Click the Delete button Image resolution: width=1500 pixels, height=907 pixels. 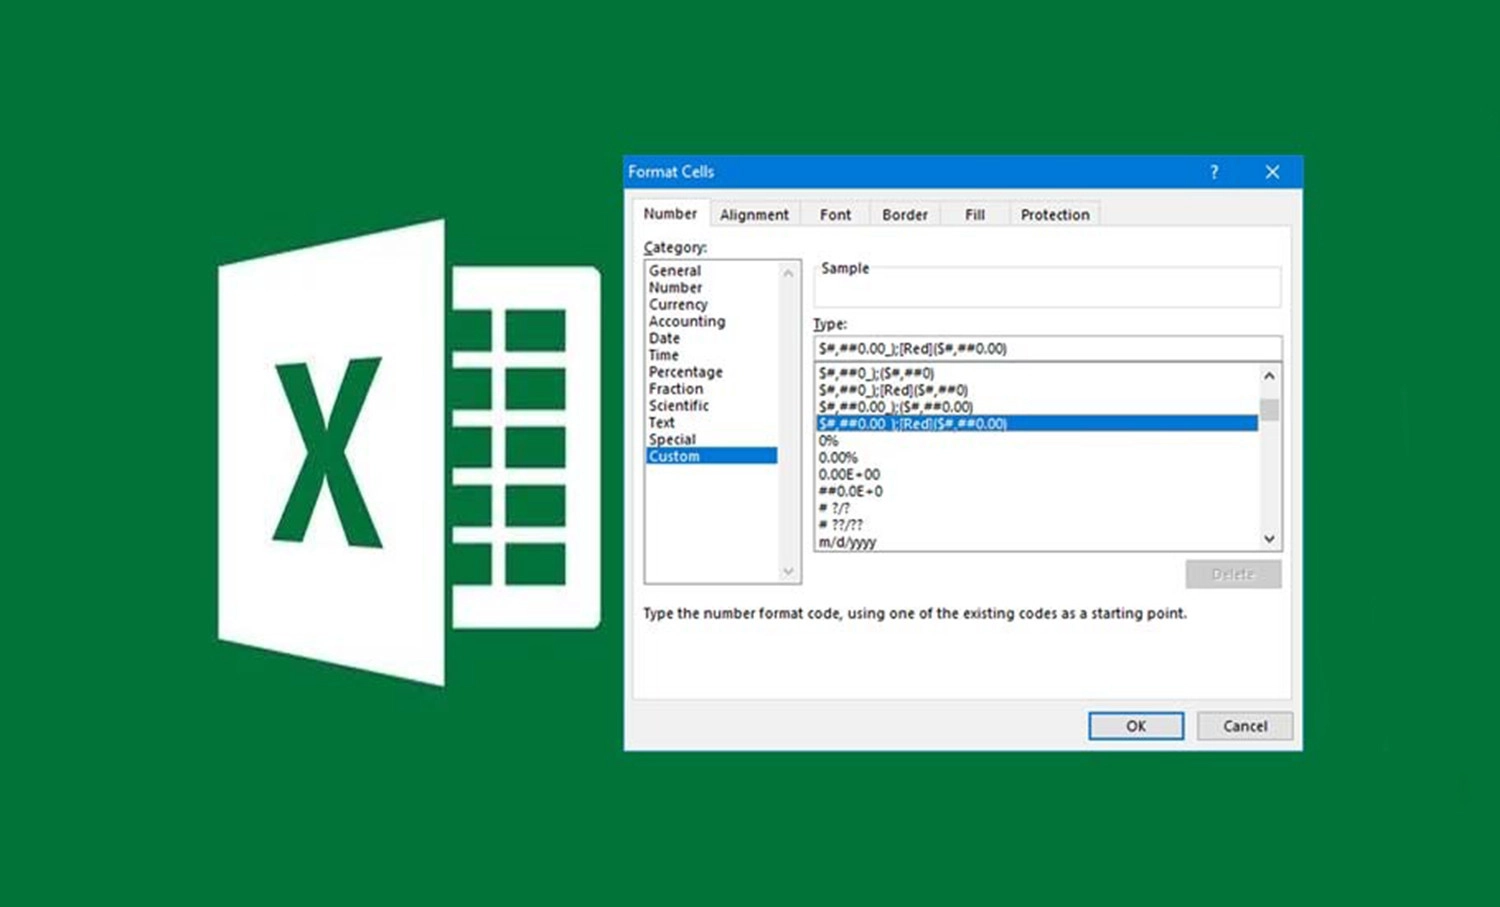(1233, 574)
